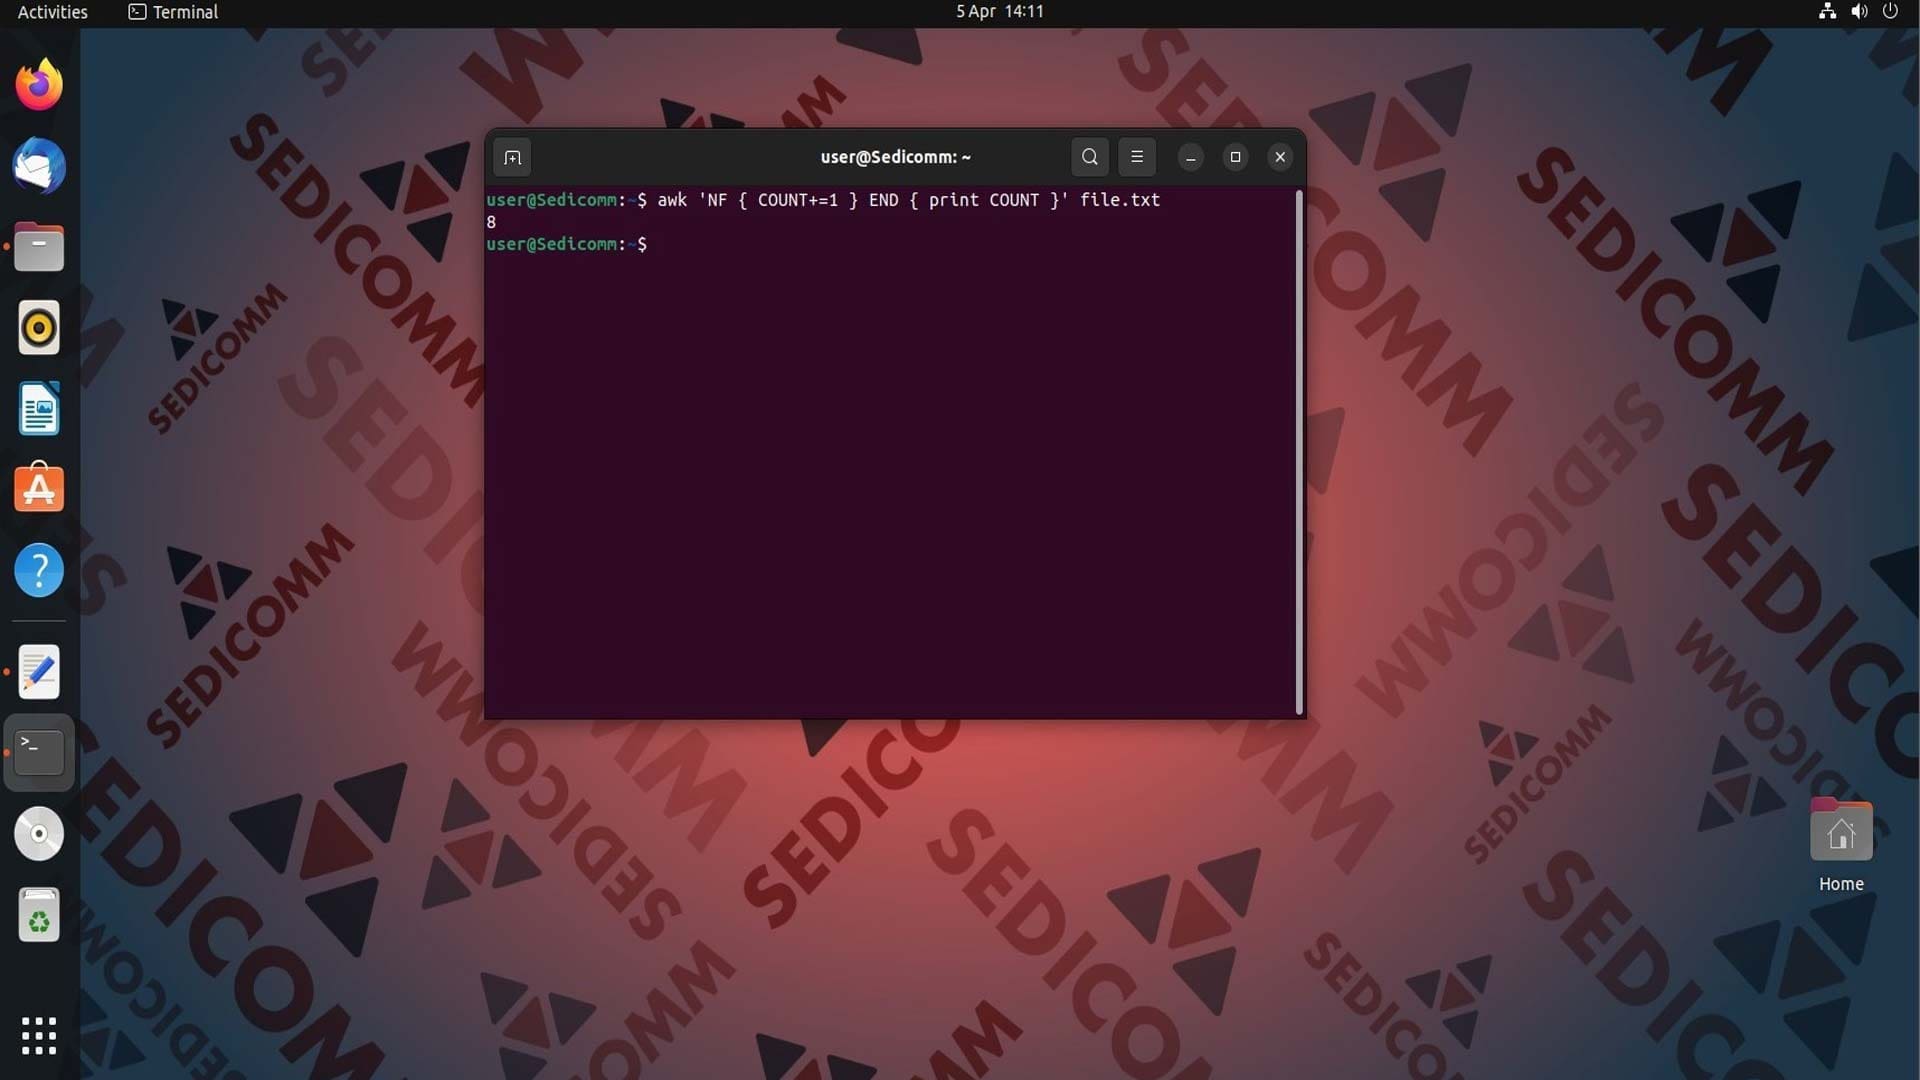Screen dimensions: 1920x1080
Task: Show Applications grid
Action: pyautogui.click(x=39, y=1036)
